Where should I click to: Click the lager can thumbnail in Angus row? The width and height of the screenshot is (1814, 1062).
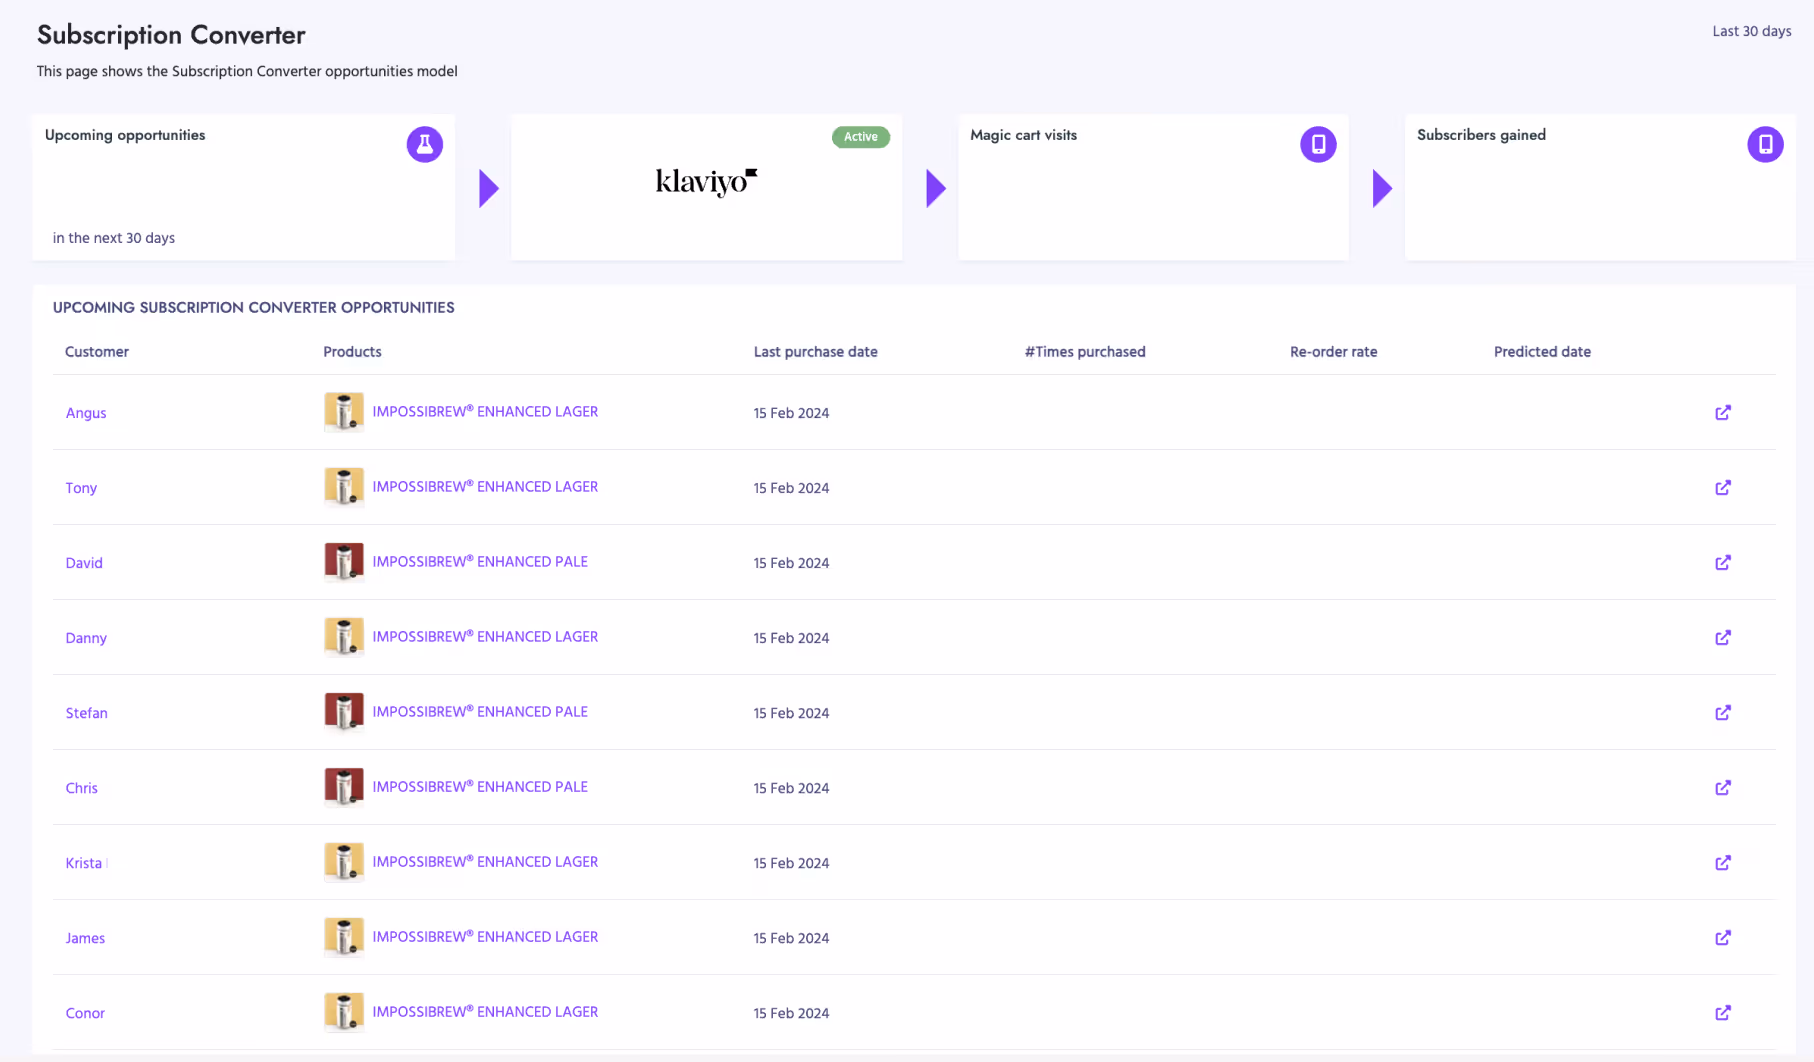[344, 412]
